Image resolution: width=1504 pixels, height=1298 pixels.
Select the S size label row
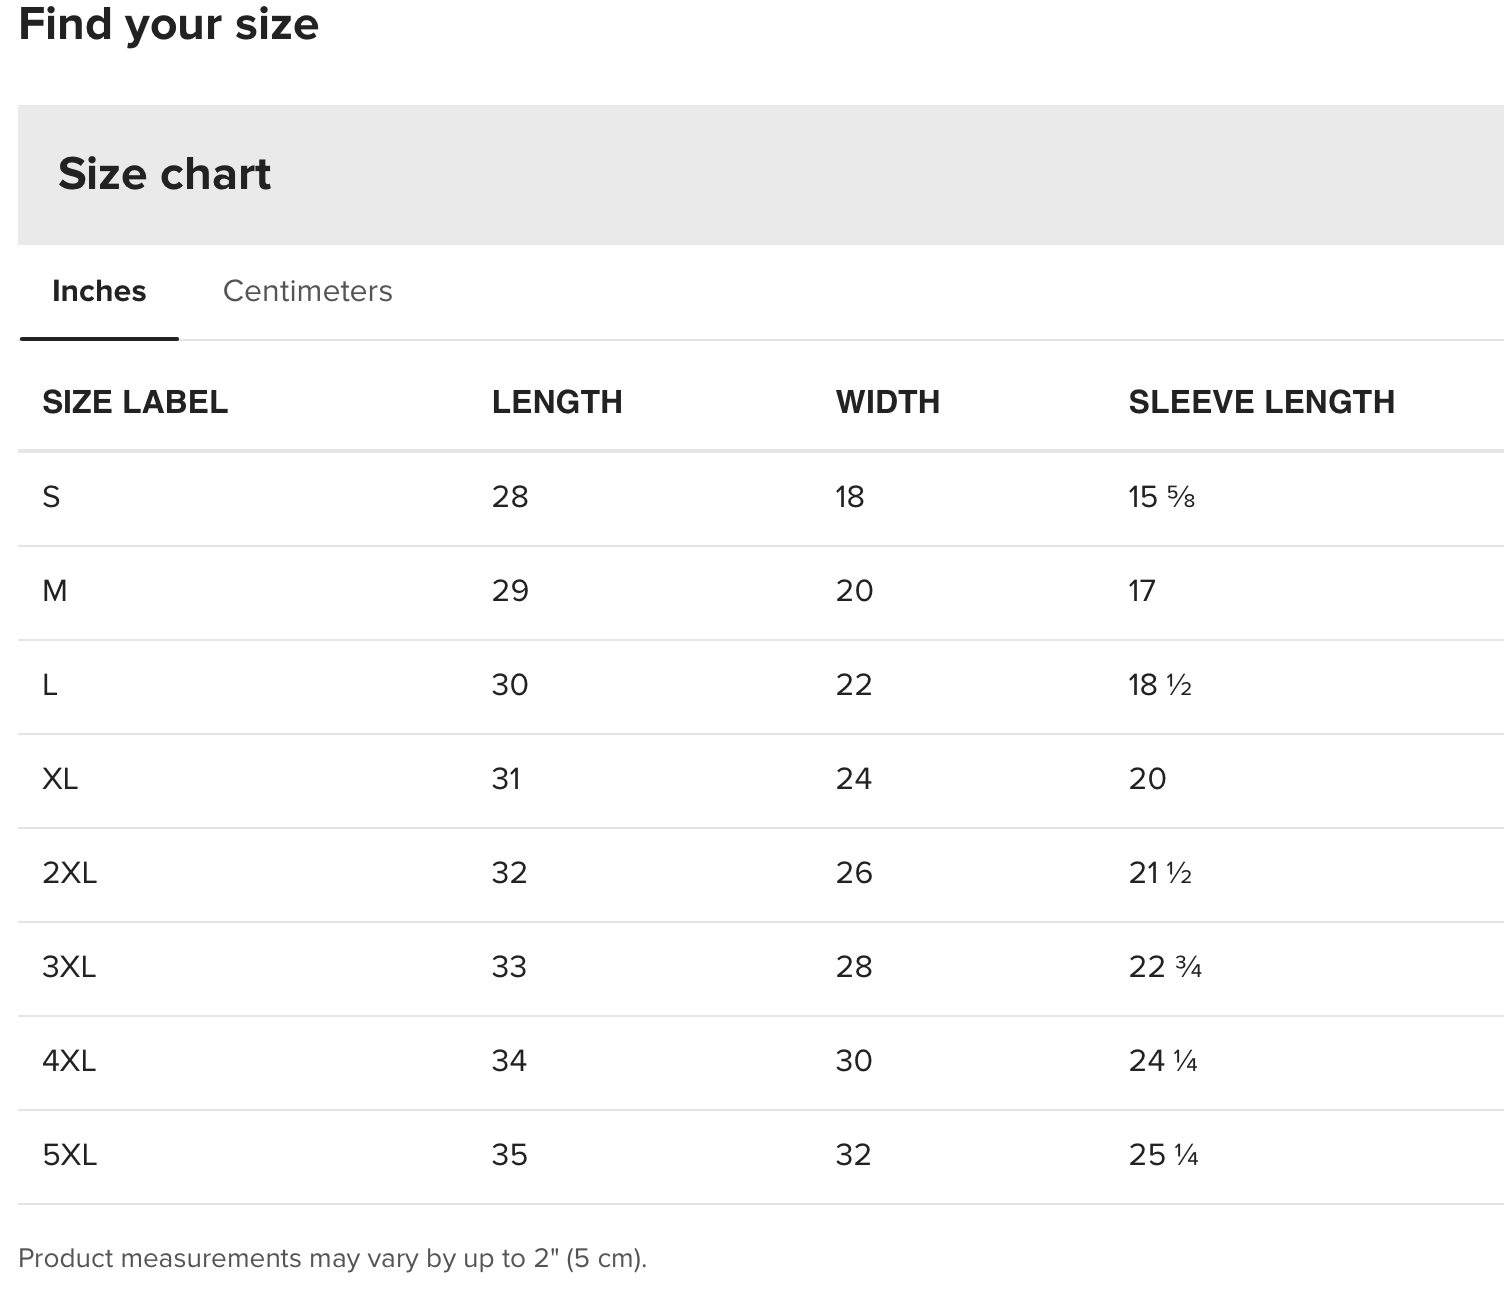(51, 497)
